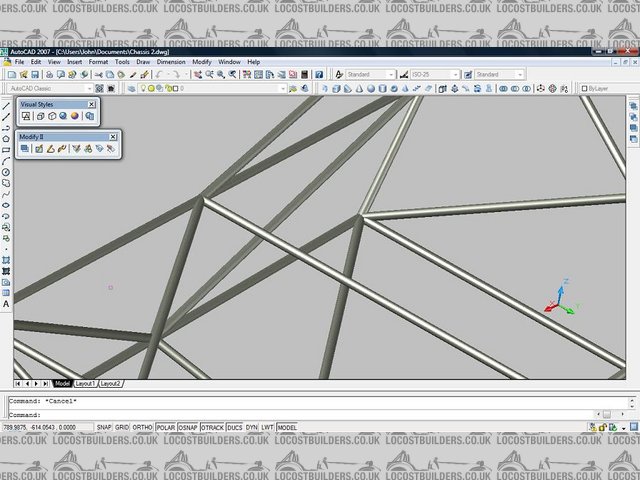Screen dimensions: 640x480
Task: Select the Polygon draw tool
Action: click(6, 138)
